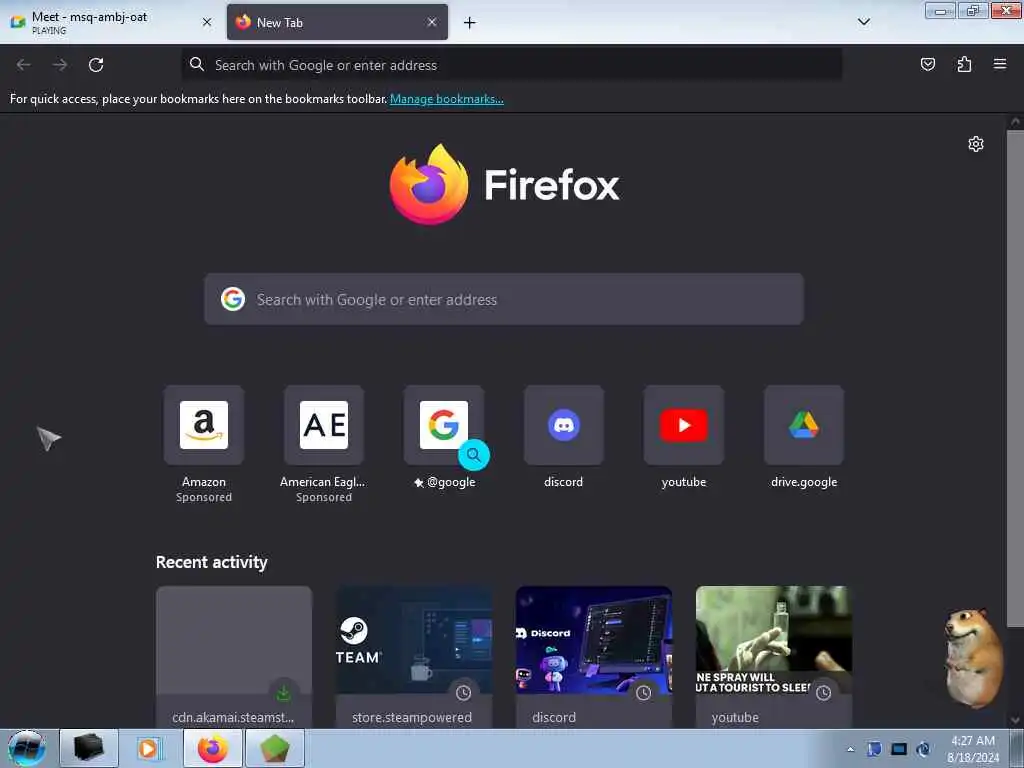Open the Windows Start orb

pos(27,748)
